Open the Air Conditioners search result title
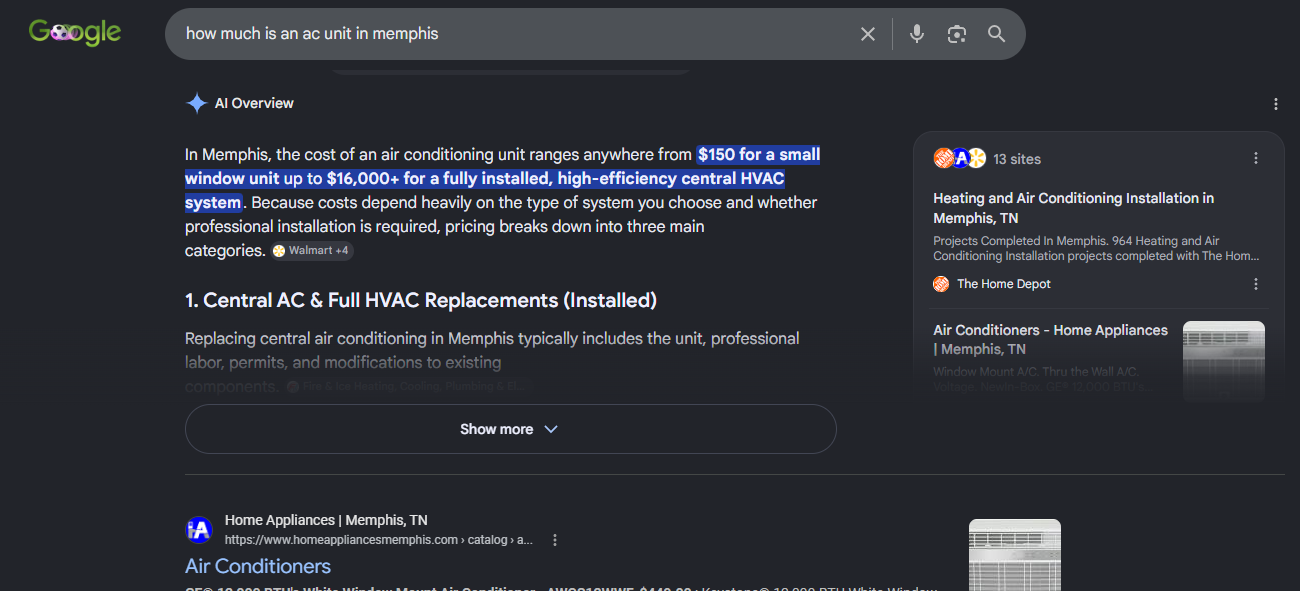Viewport: 1300px width, 591px height. 258,566
